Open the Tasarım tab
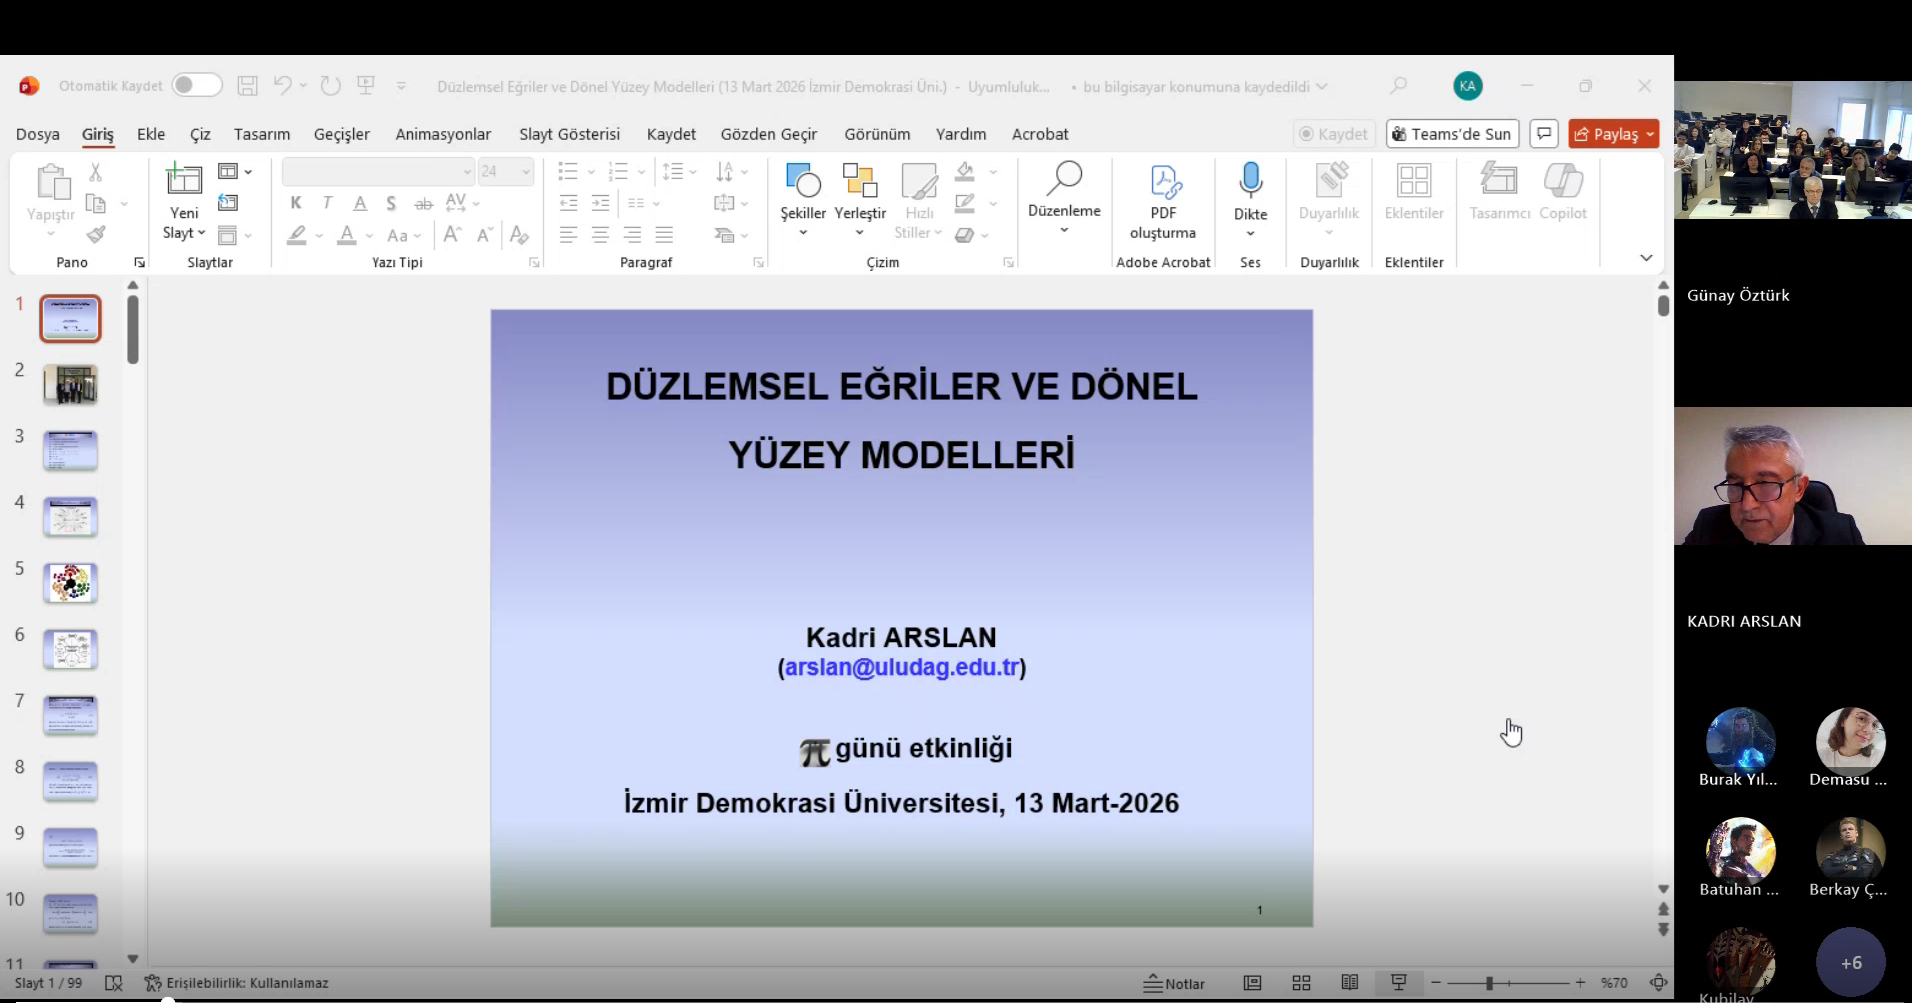This screenshot has width=1912, height=1003. click(x=262, y=134)
